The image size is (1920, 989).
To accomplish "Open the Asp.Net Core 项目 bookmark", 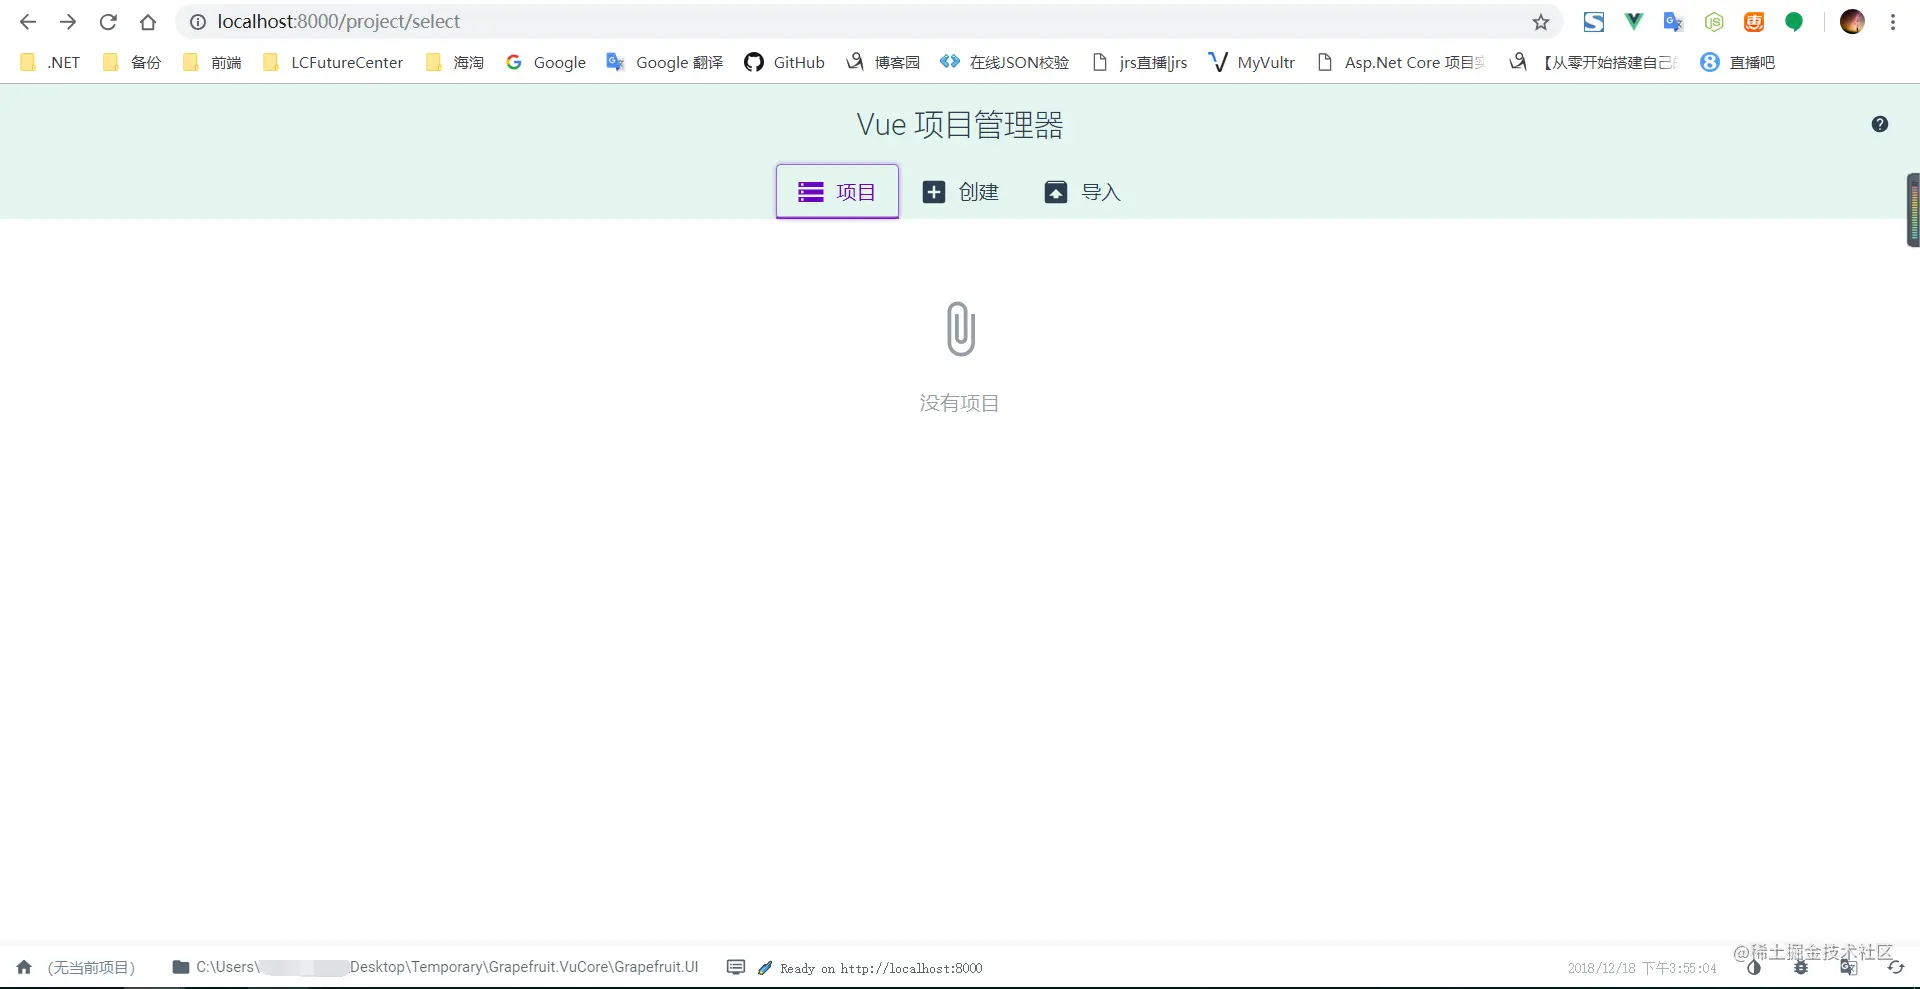I will pyautogui.click(x=1400, y=62).
